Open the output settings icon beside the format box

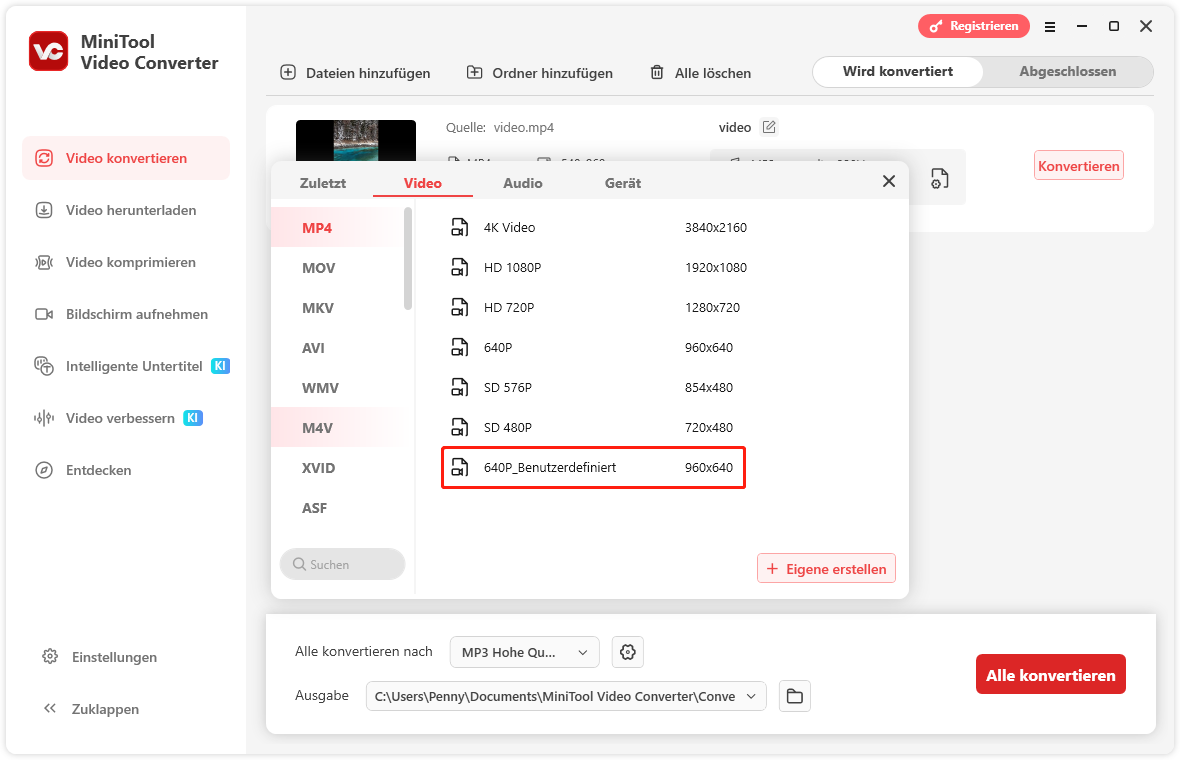pyautogui.click(x=939, y=178)
